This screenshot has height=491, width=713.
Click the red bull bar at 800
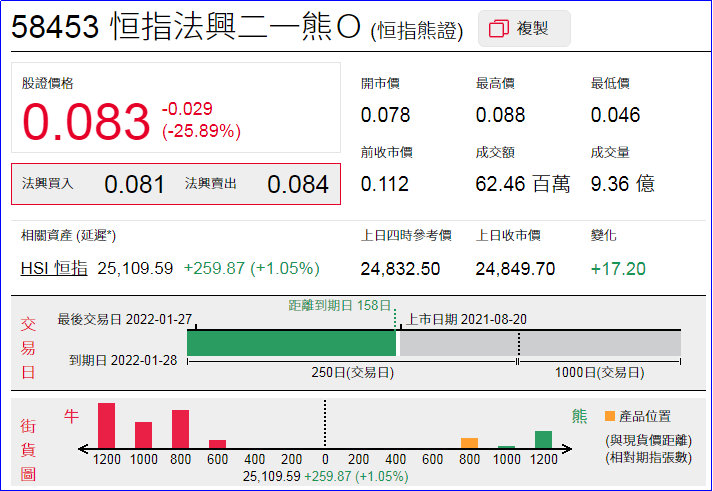(x=181, y=429)
